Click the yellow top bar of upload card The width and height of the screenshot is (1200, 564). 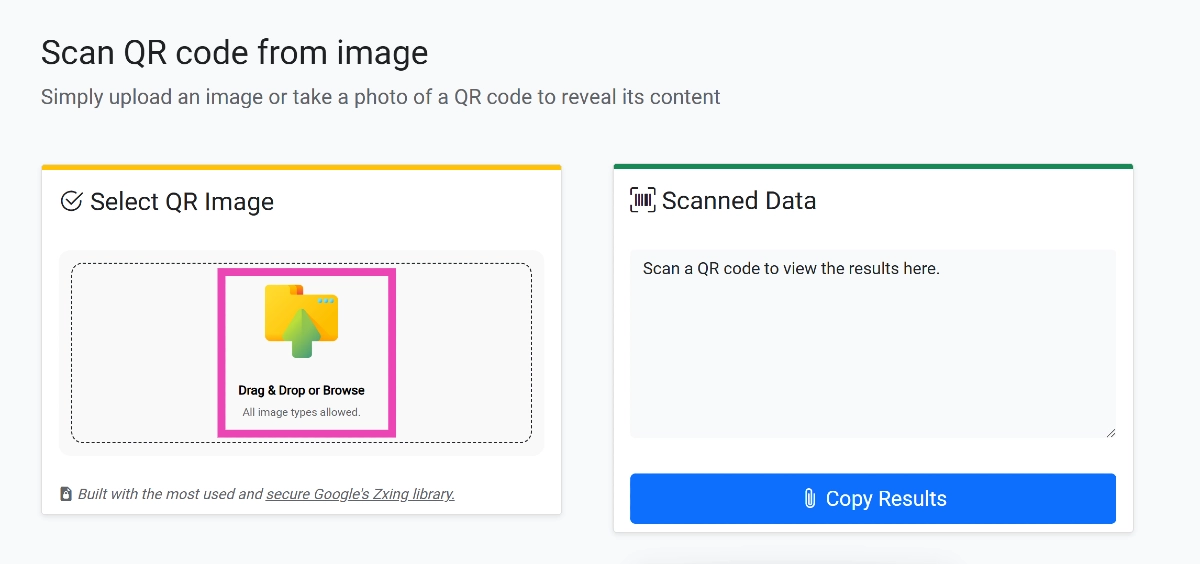pos(301,167)
